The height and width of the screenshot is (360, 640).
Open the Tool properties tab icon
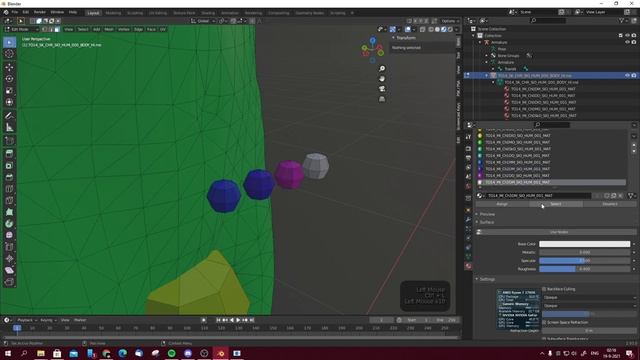pyautogui.click(x=468, y=137)
